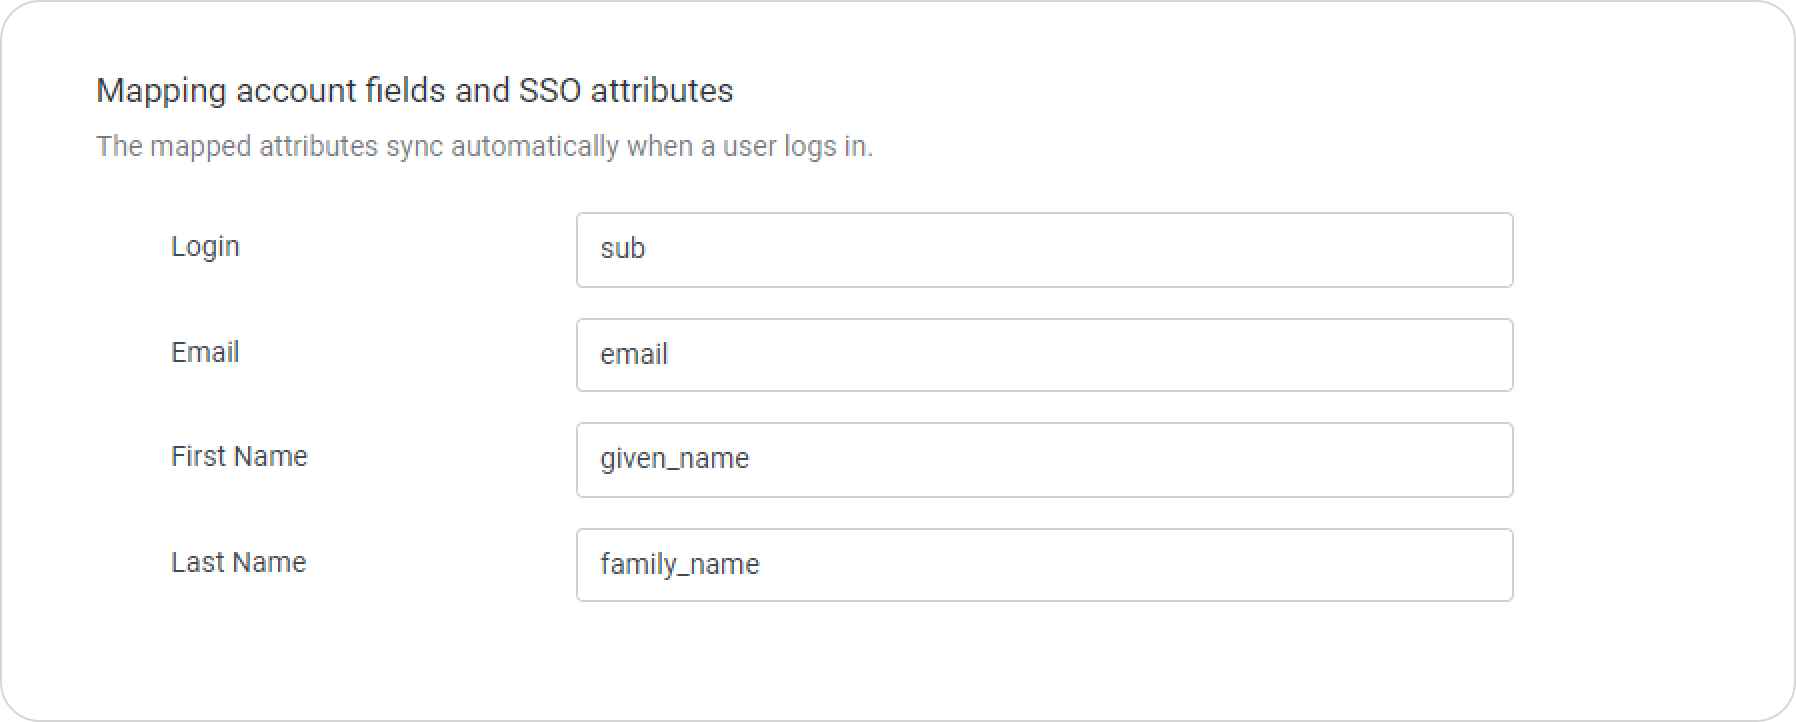This screenshot has width=1796, height=722.
Task: Click the word "Mapping" in the heading
Action: (161, 91)
